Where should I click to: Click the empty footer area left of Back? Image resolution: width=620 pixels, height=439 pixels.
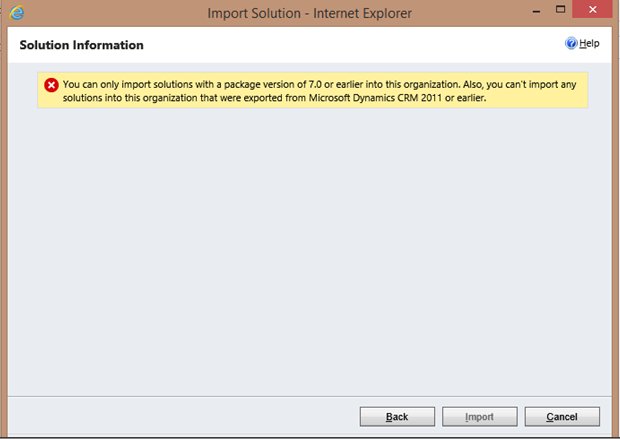(180, 416)
